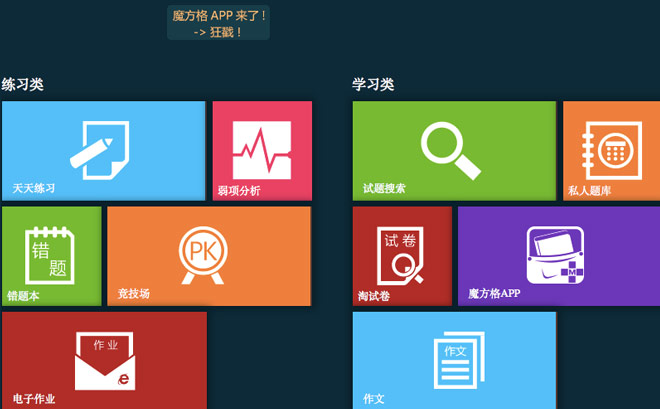Click the 试题搜索 label text
Screen dimensions: 660x409
point(384,189)
